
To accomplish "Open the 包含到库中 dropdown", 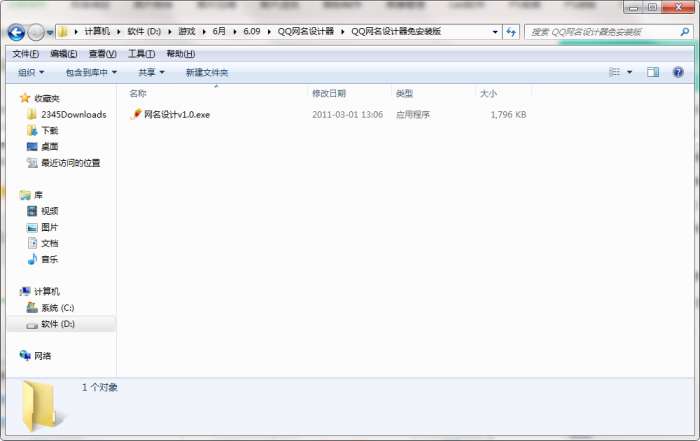I will [91, 72].
